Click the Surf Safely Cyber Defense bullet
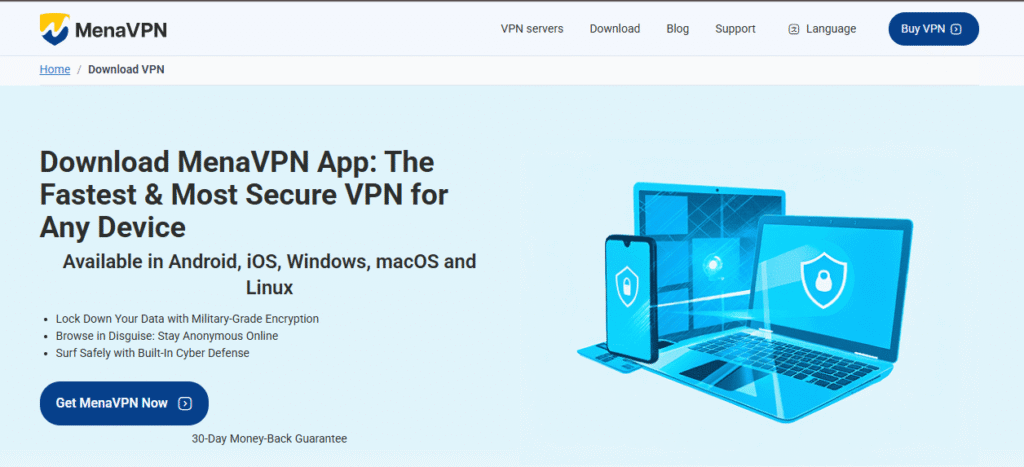 152,353
